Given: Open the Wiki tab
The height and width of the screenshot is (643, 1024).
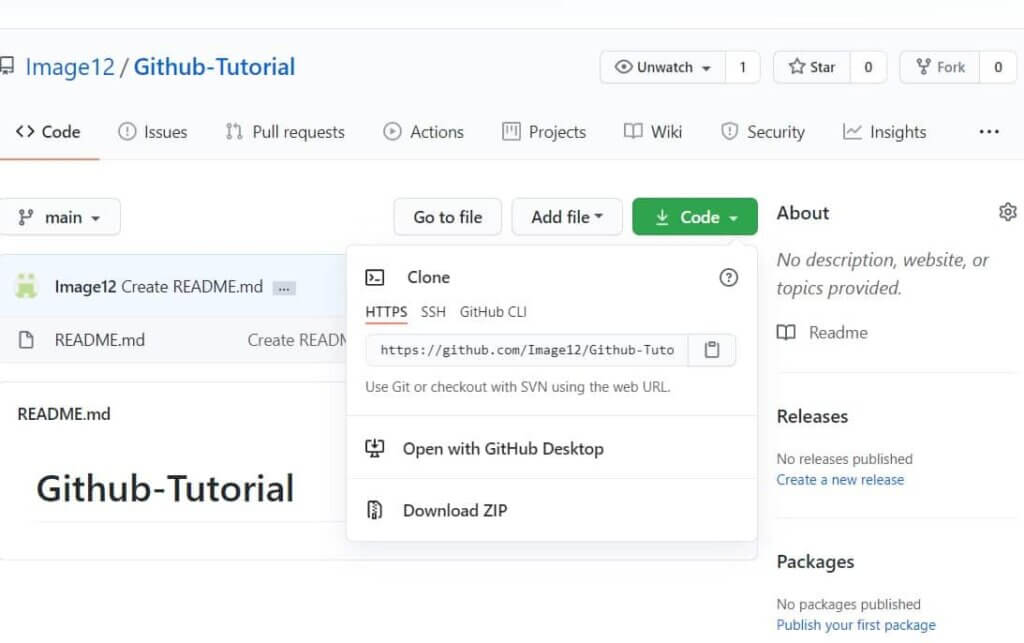Looking at the screenshot, I should (653, 132).
